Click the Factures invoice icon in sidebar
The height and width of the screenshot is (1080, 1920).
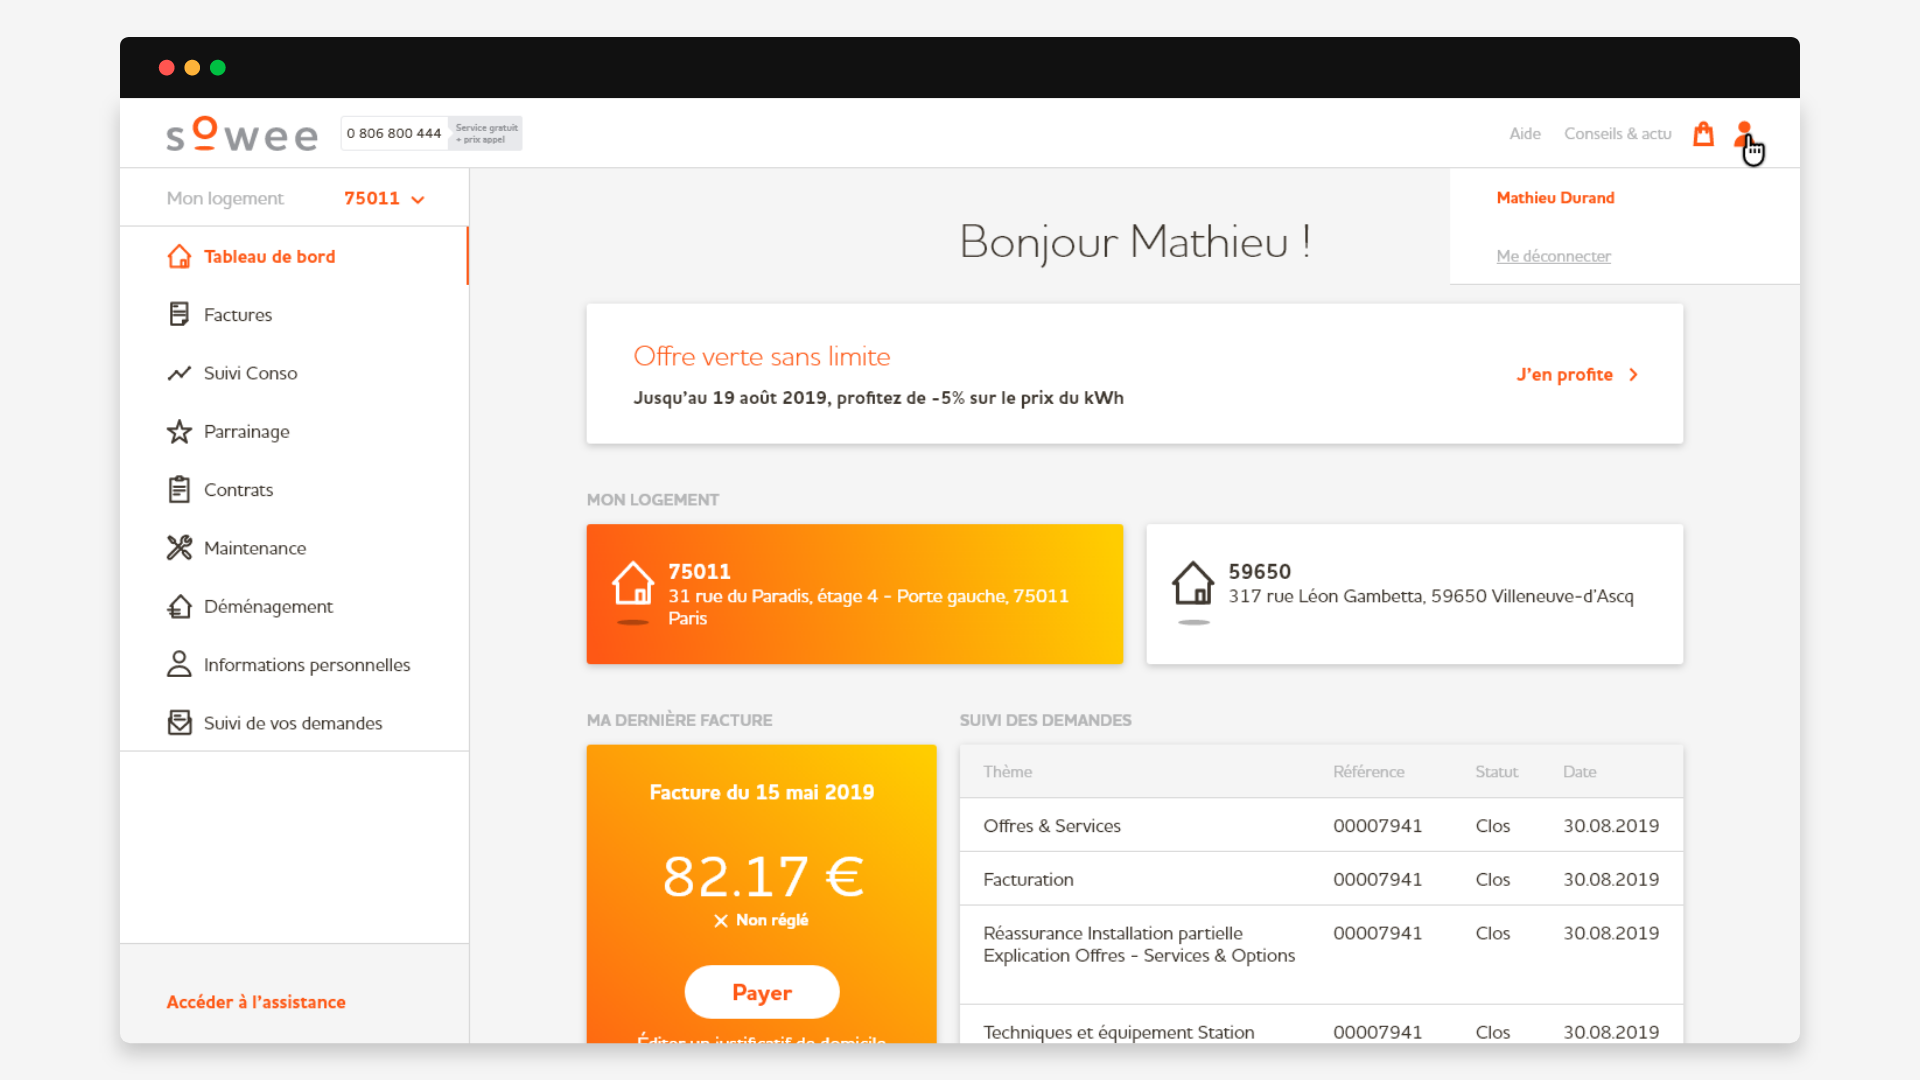(179, 315)
